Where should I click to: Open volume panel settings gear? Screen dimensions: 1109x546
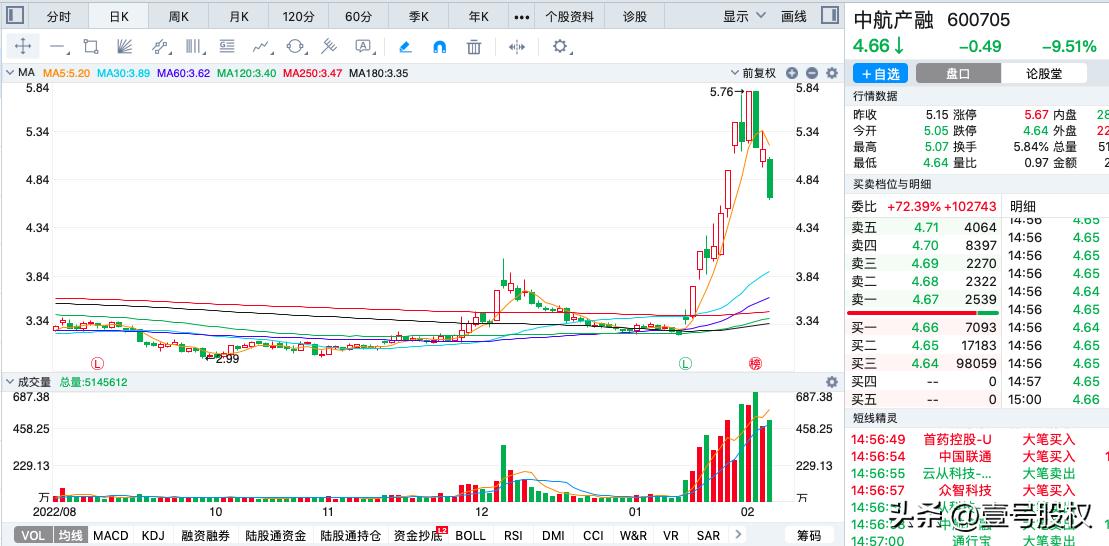coord(832,382)
